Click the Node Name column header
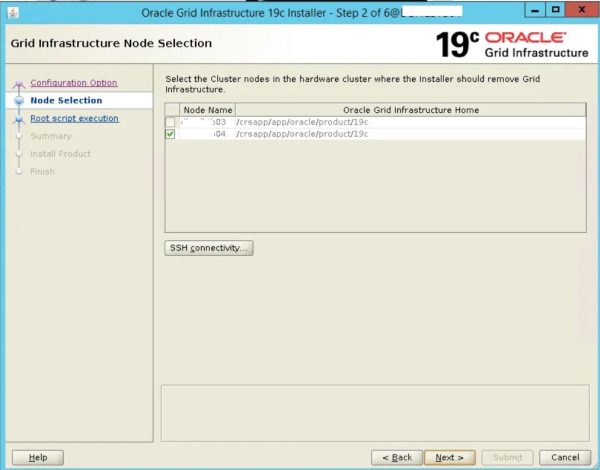The image size is (600, 470). [207, 110]
